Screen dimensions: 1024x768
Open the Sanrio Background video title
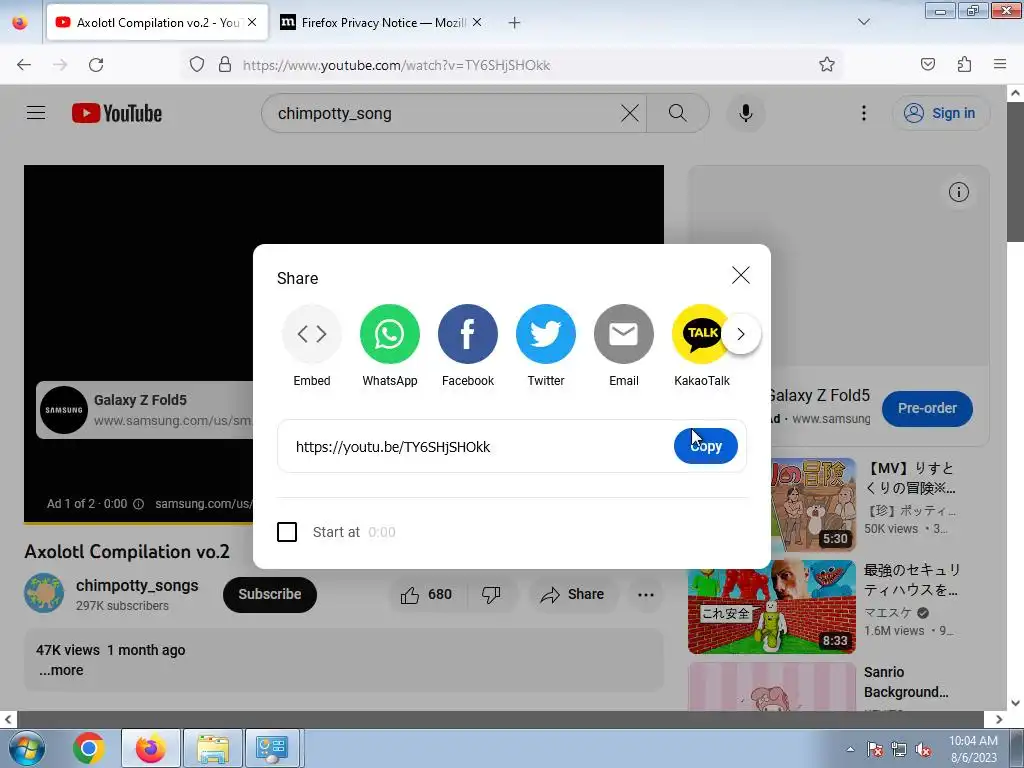[x=906, y=682]
